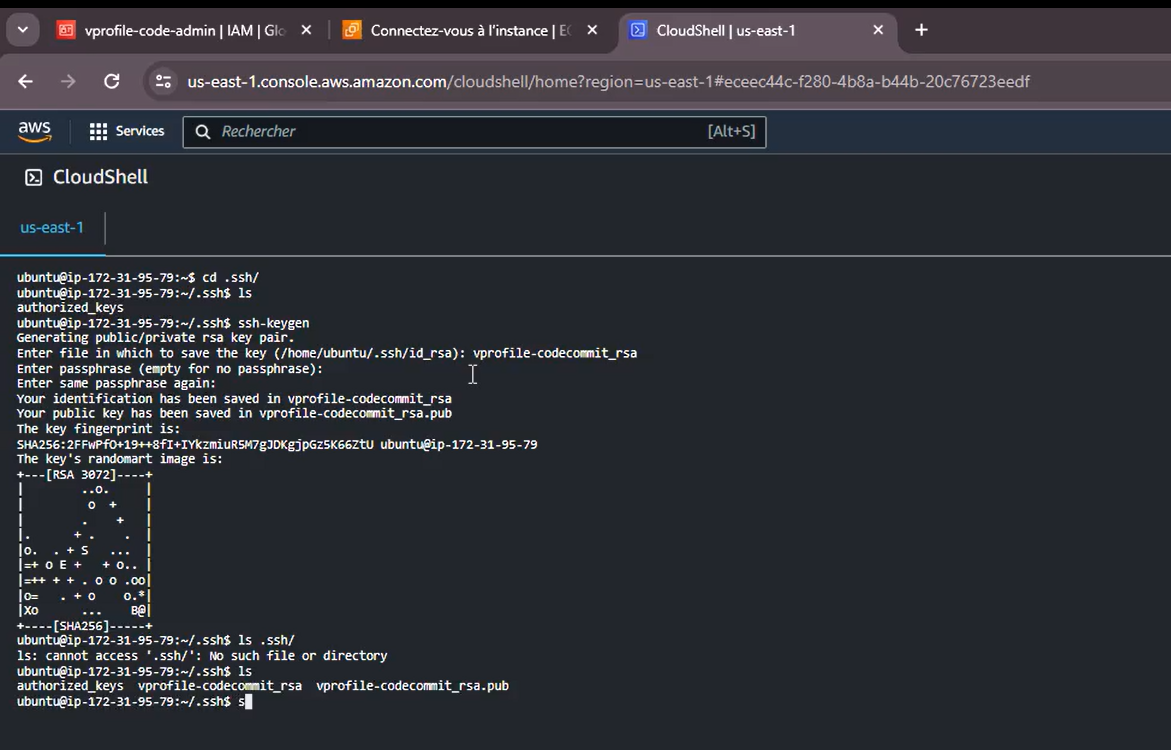Open a new browser tab

[922, 31]
